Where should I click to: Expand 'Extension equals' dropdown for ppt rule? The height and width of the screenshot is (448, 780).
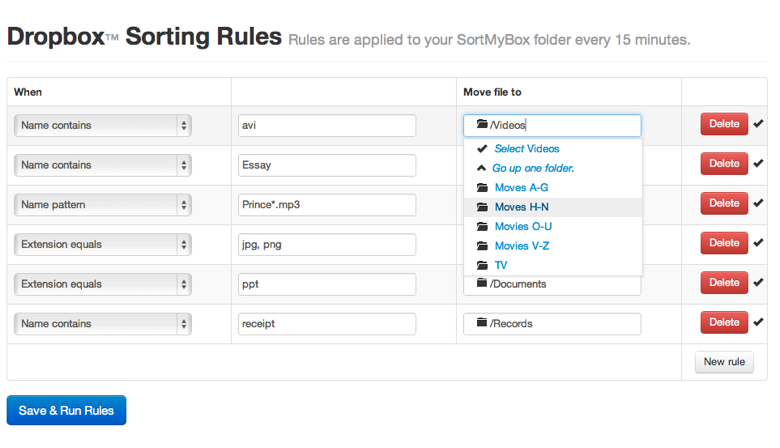[x=102, y=284]
